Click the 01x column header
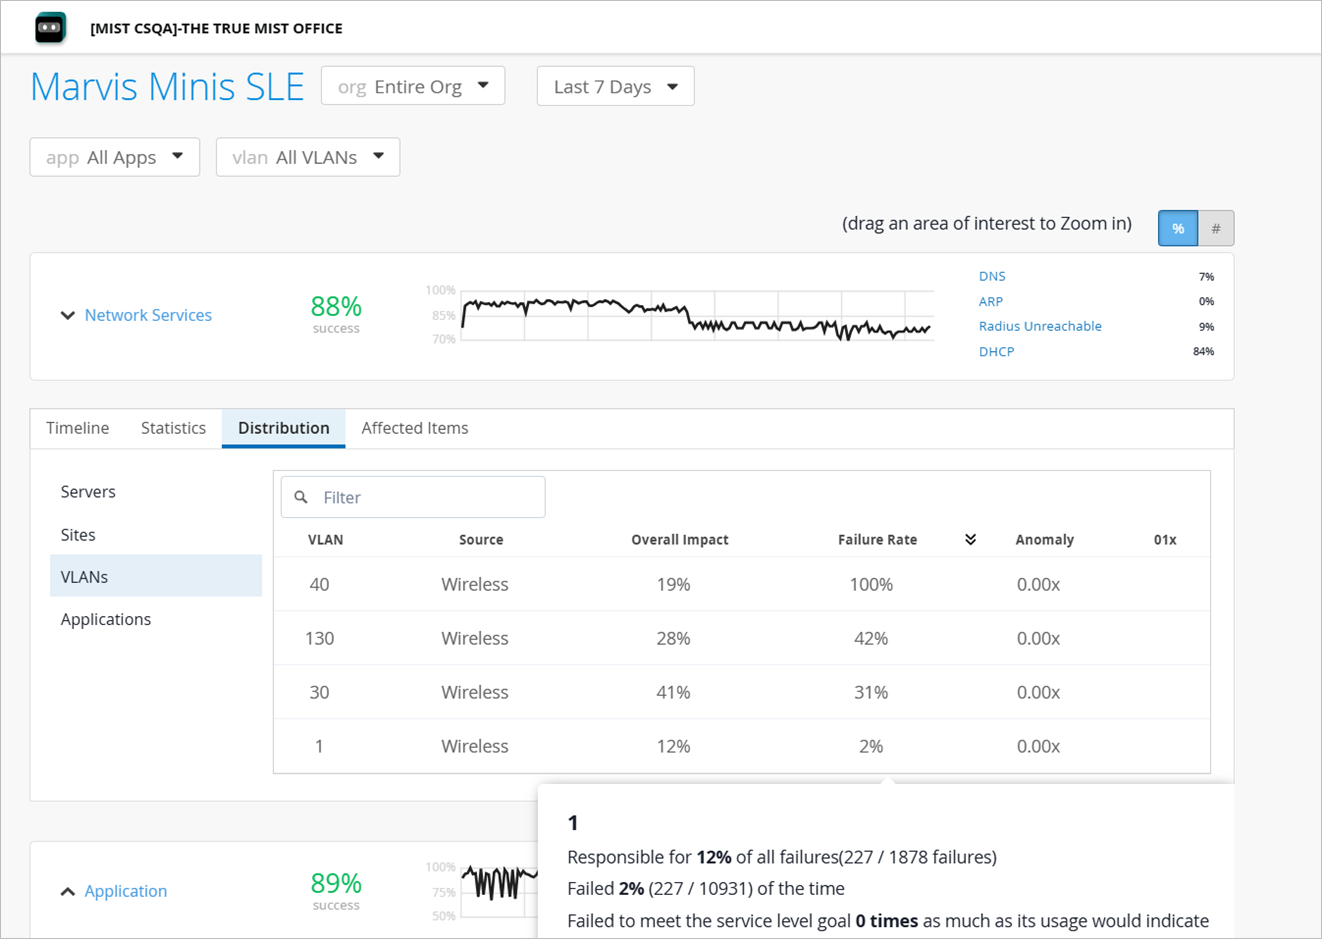 pyautogui.click(x=1165, y=539)
